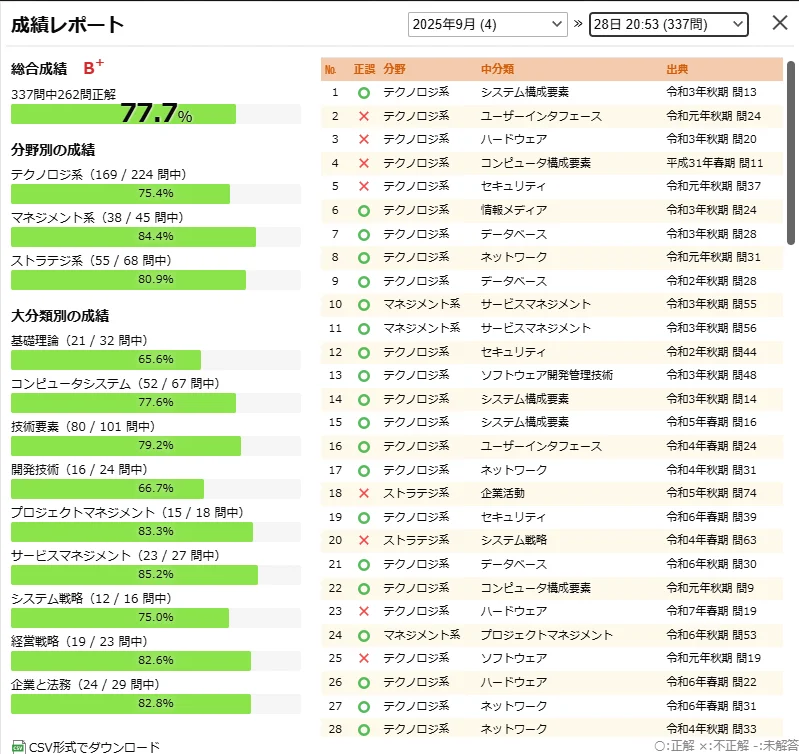This screenshot has height=754, width=799.
Task: Click the 企業と法務 (24 / 29 問中) label
Action: (x=85, y=684)
